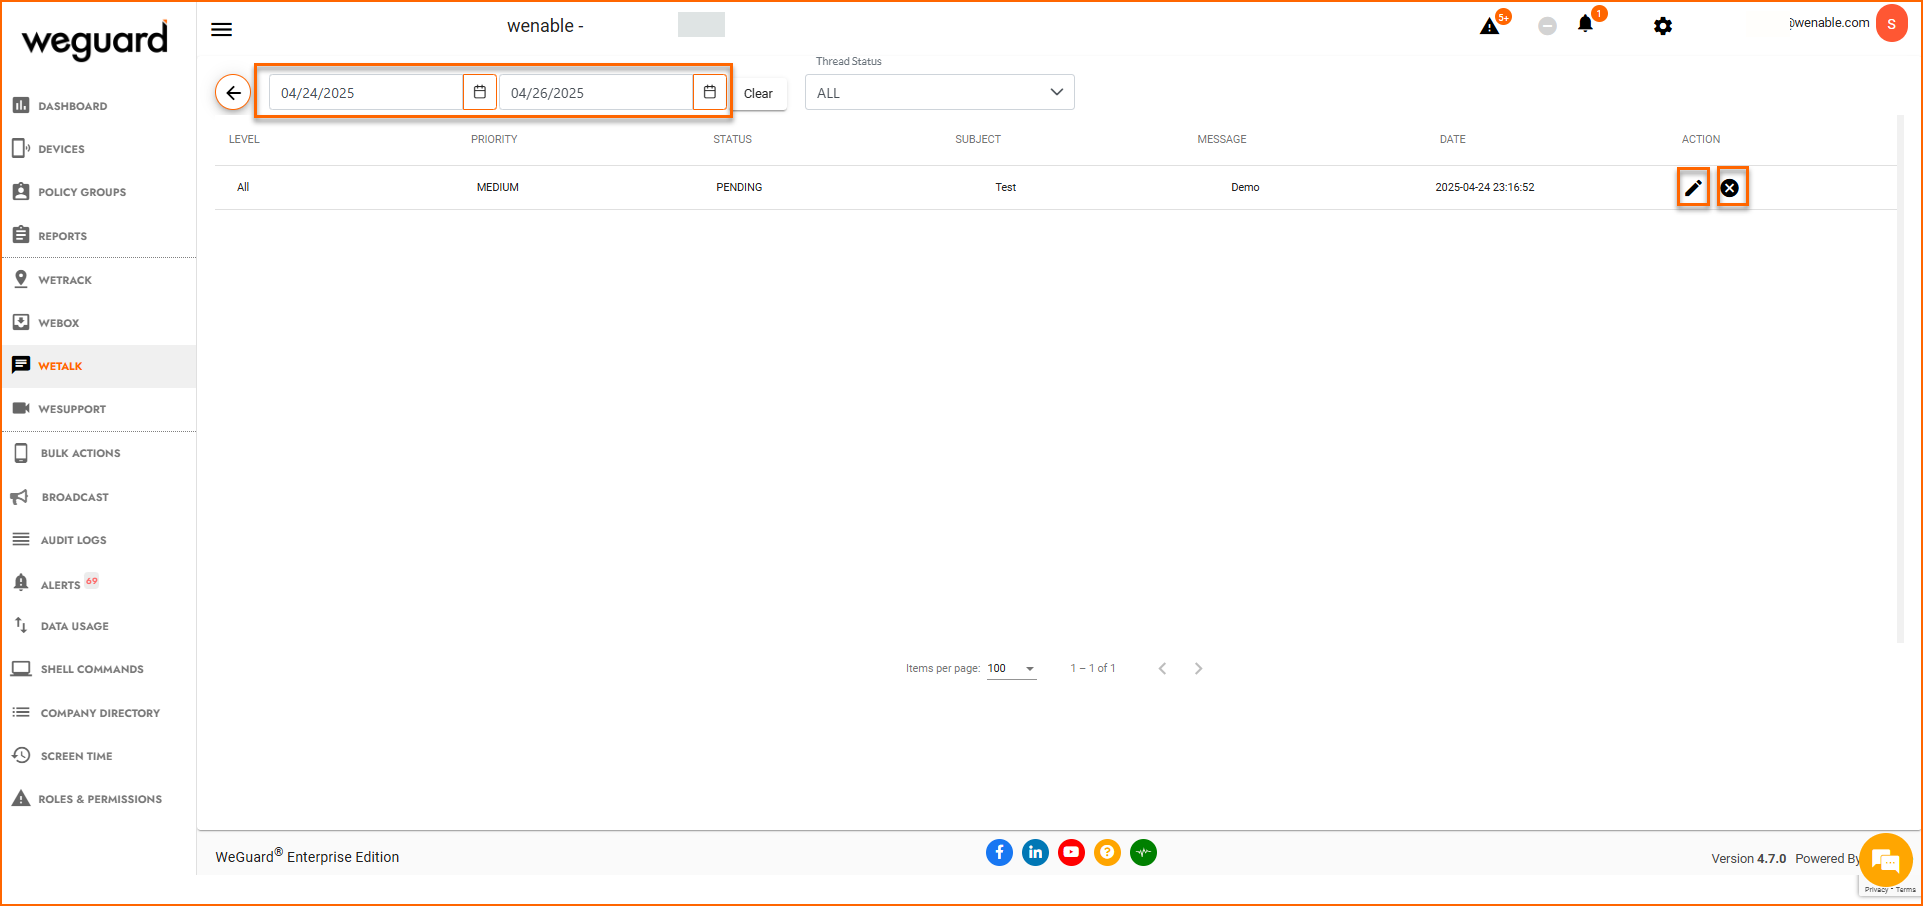Go back with the arrow button
1923x906 pixels.
point(233,93)
